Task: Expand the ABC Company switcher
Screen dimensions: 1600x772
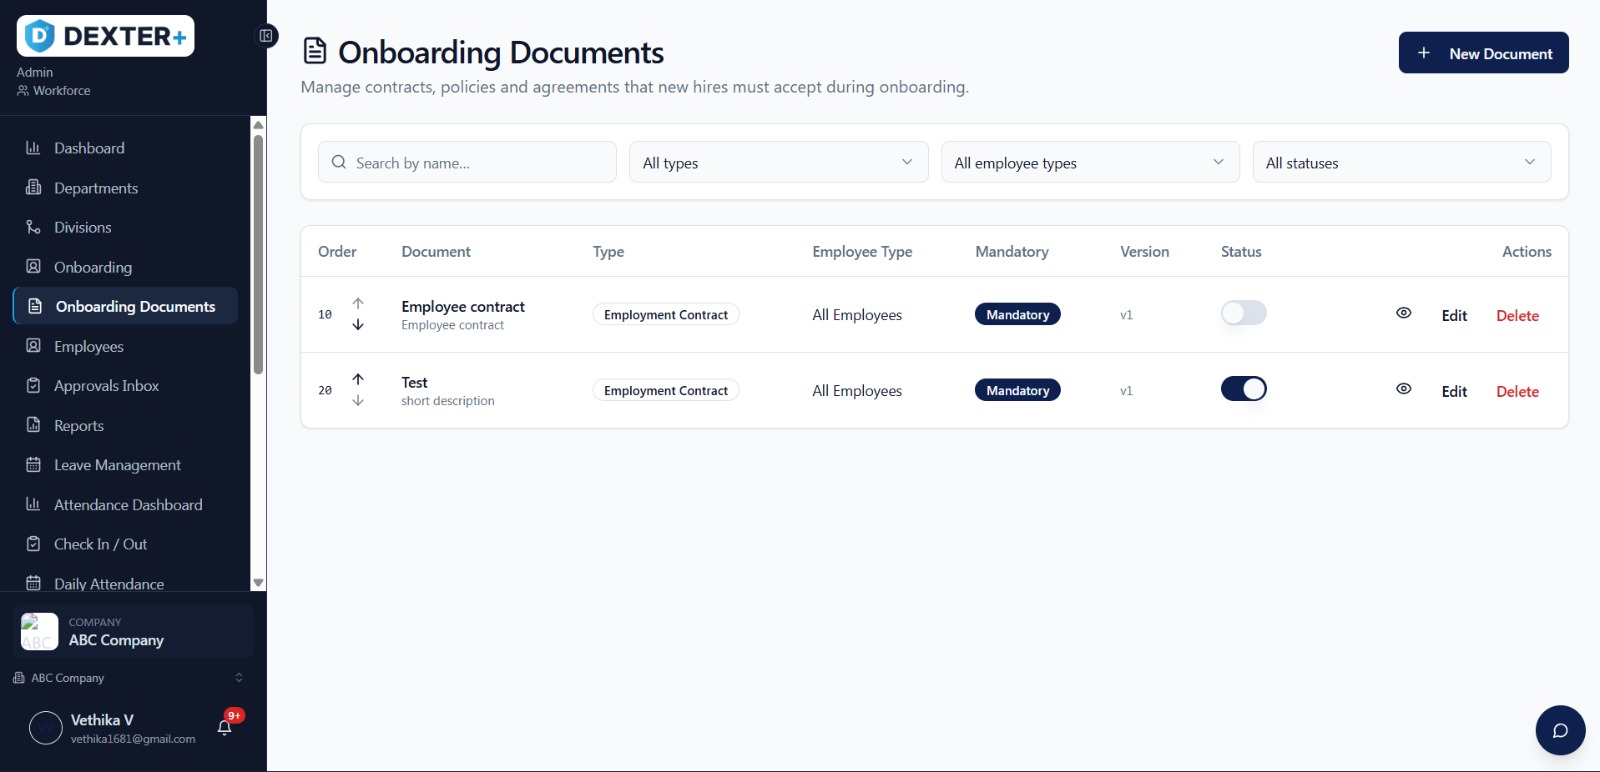Action: (127, 678)
